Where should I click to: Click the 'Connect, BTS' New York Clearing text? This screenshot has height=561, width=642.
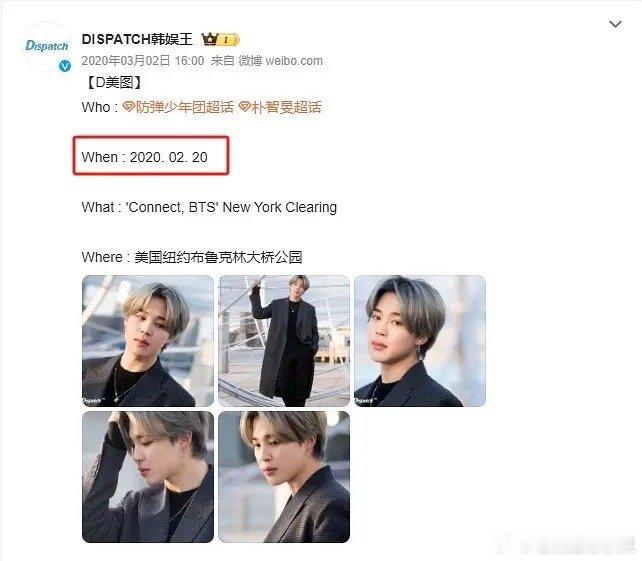click(x=231, y=207)
